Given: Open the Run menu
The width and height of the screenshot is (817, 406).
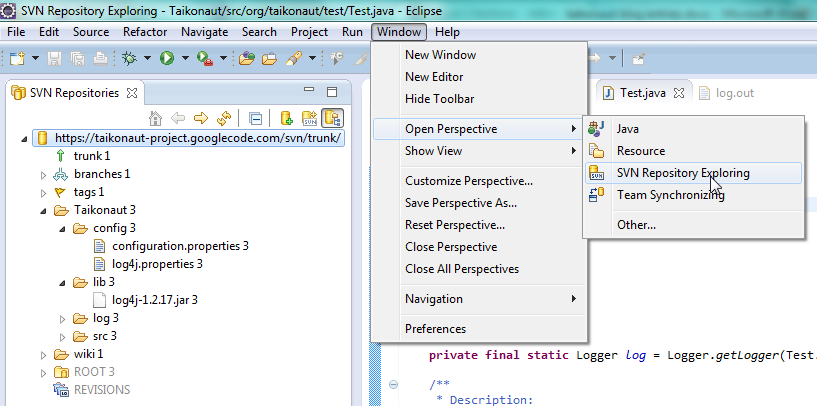Looking at the screenshot, I should click(352, 32).
